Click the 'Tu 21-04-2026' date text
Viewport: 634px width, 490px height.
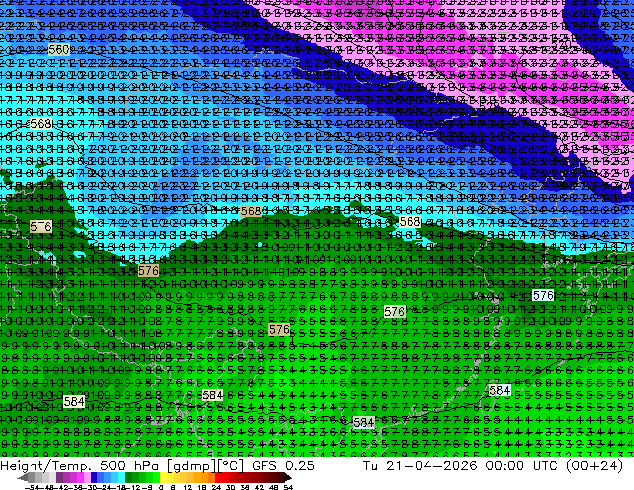pos(420,466)
